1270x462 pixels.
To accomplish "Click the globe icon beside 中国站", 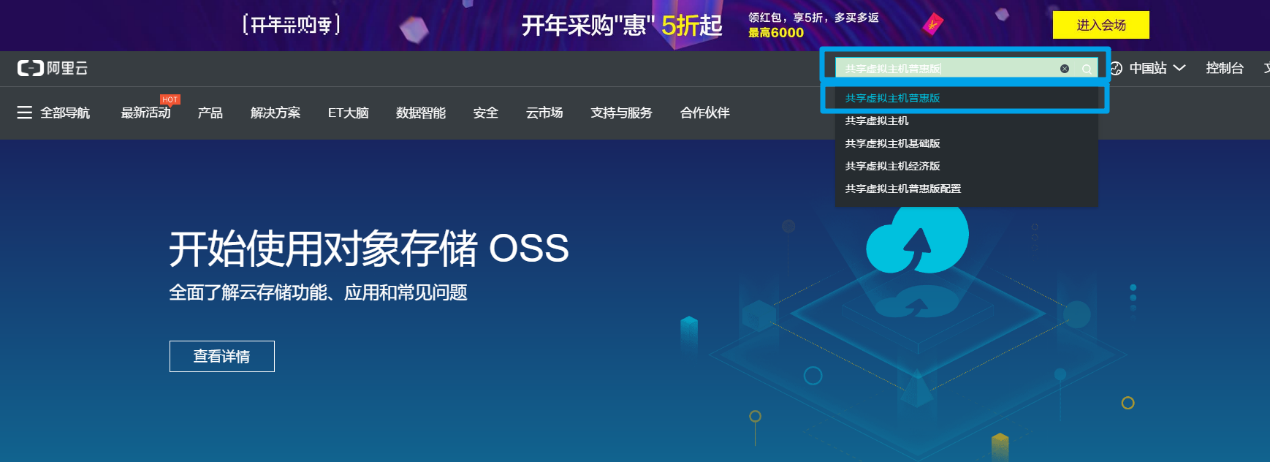I will pos(1116,68).
